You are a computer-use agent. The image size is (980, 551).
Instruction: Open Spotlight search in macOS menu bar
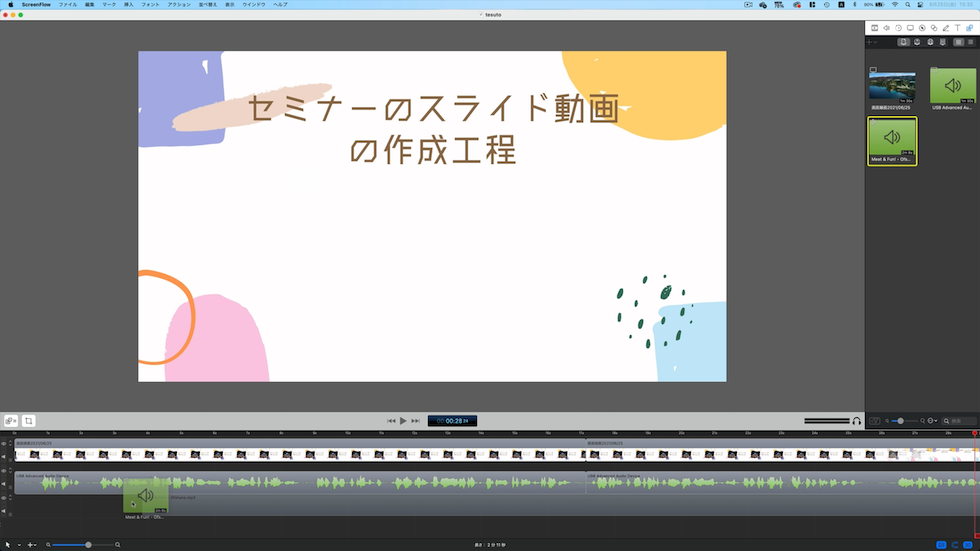[x=908, y=4]
